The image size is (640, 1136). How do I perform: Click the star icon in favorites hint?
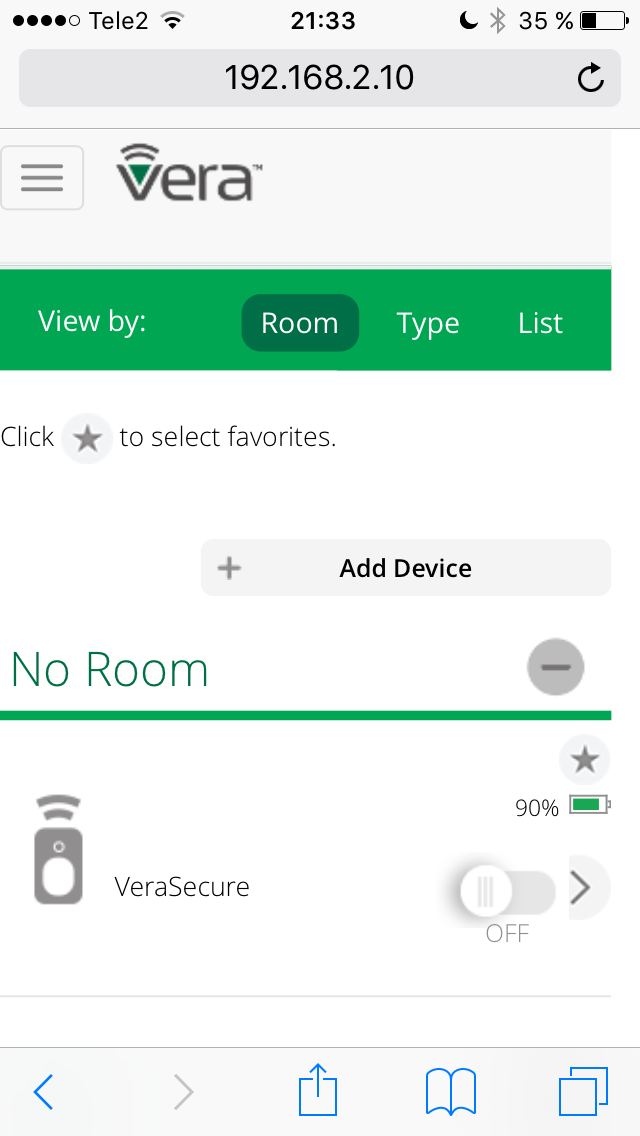click(87, 438)
